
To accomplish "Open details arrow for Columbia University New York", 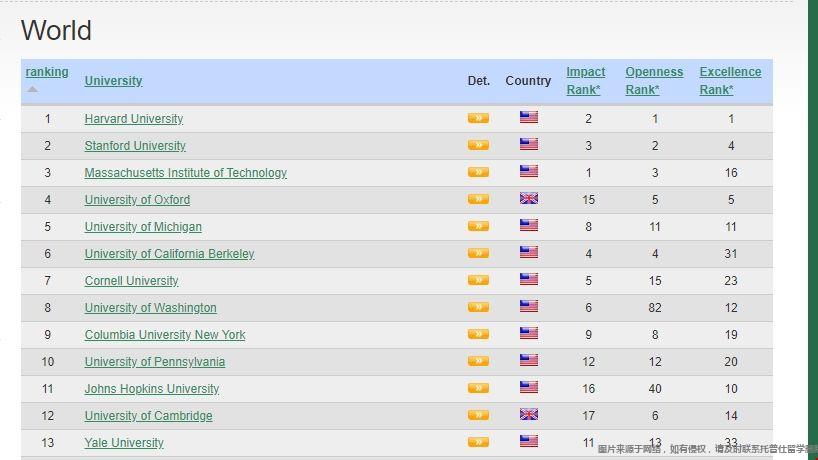I will pos(478,334).
